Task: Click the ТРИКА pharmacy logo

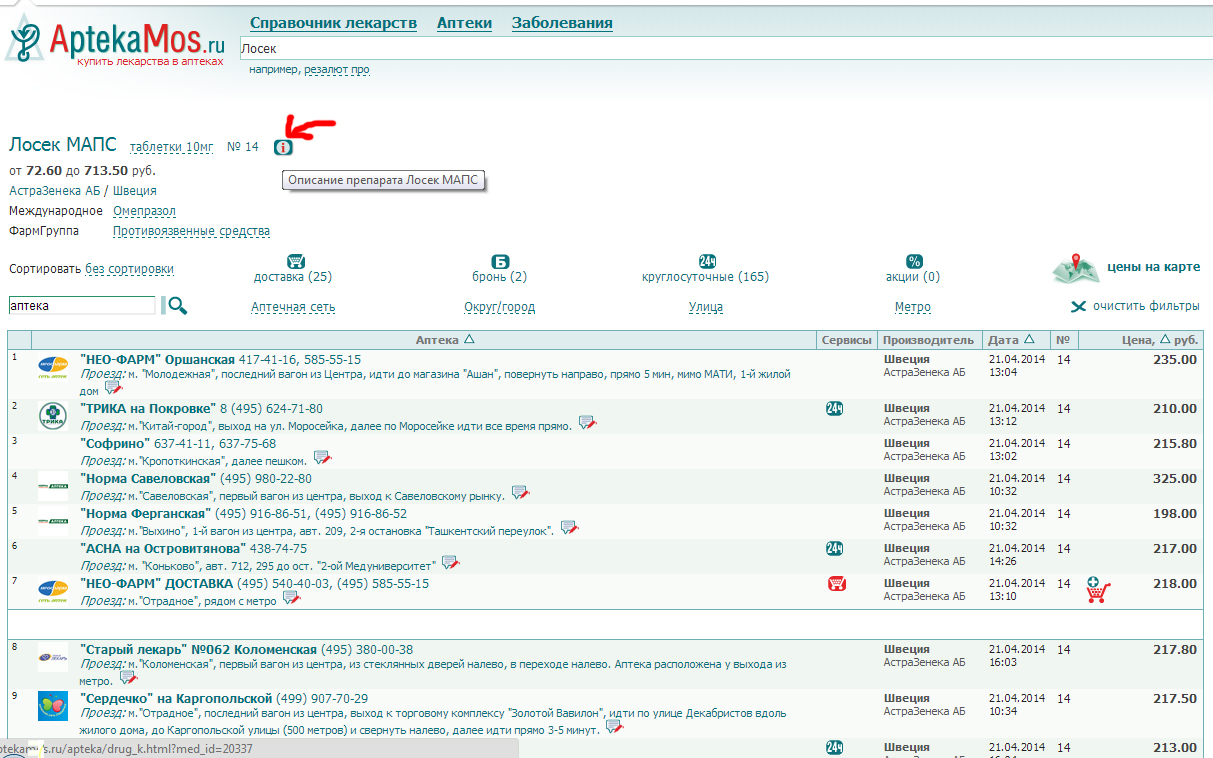Action: coord(53,416)
